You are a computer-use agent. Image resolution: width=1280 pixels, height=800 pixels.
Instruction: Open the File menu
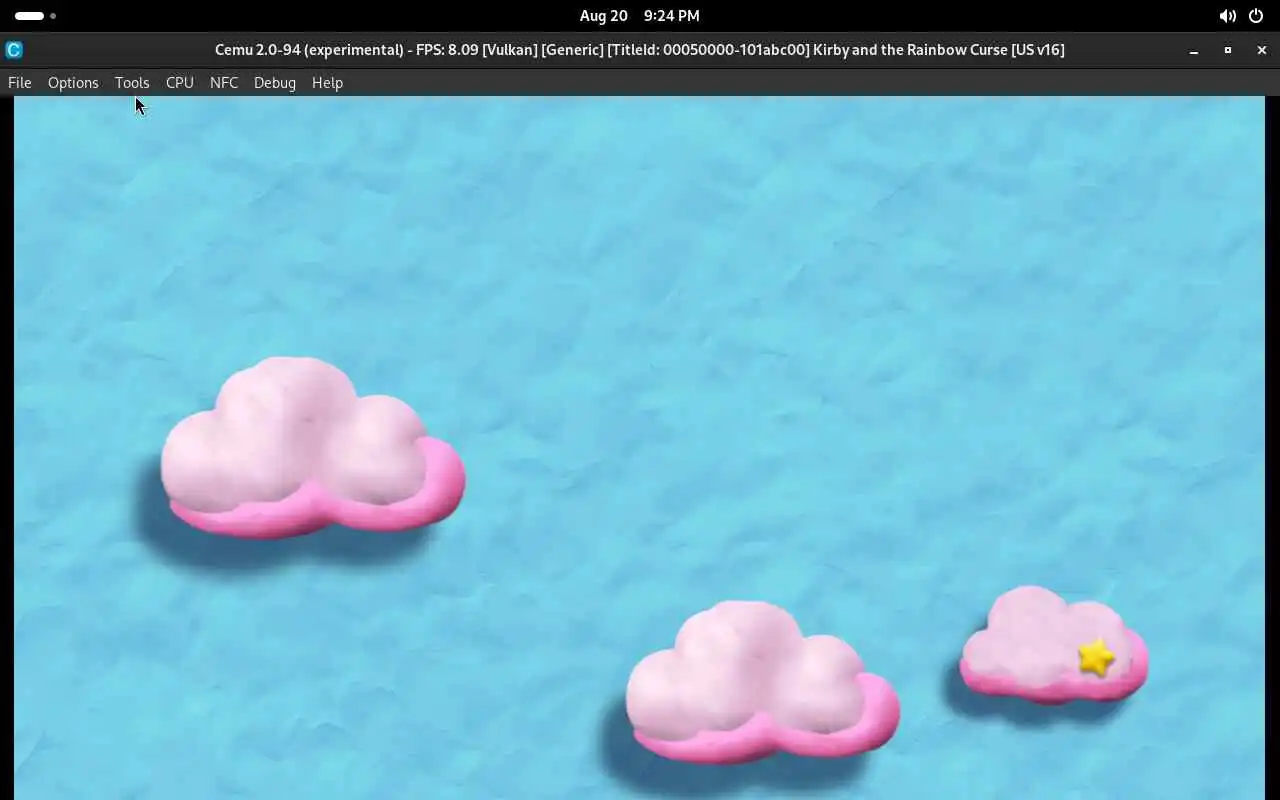20,83
